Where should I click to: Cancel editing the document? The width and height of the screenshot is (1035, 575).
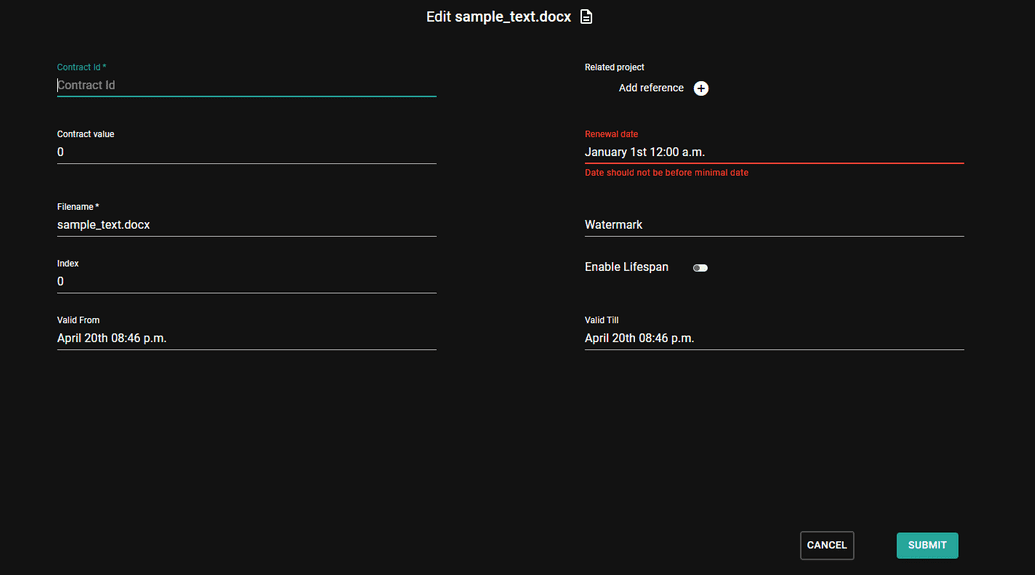tap(826, 545)
